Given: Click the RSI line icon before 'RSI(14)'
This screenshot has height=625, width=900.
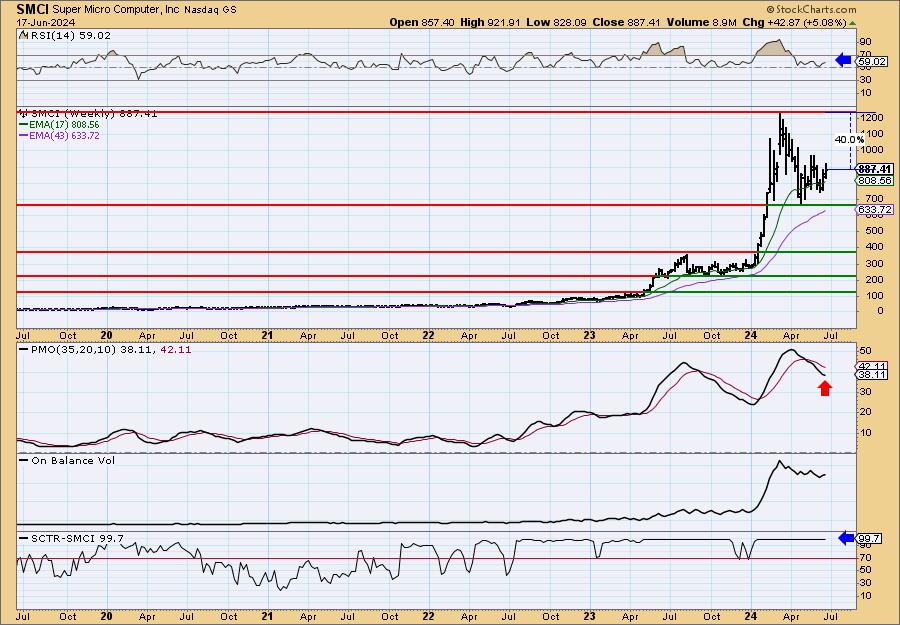Looking at the screenshot, I should tap(23, 35).
